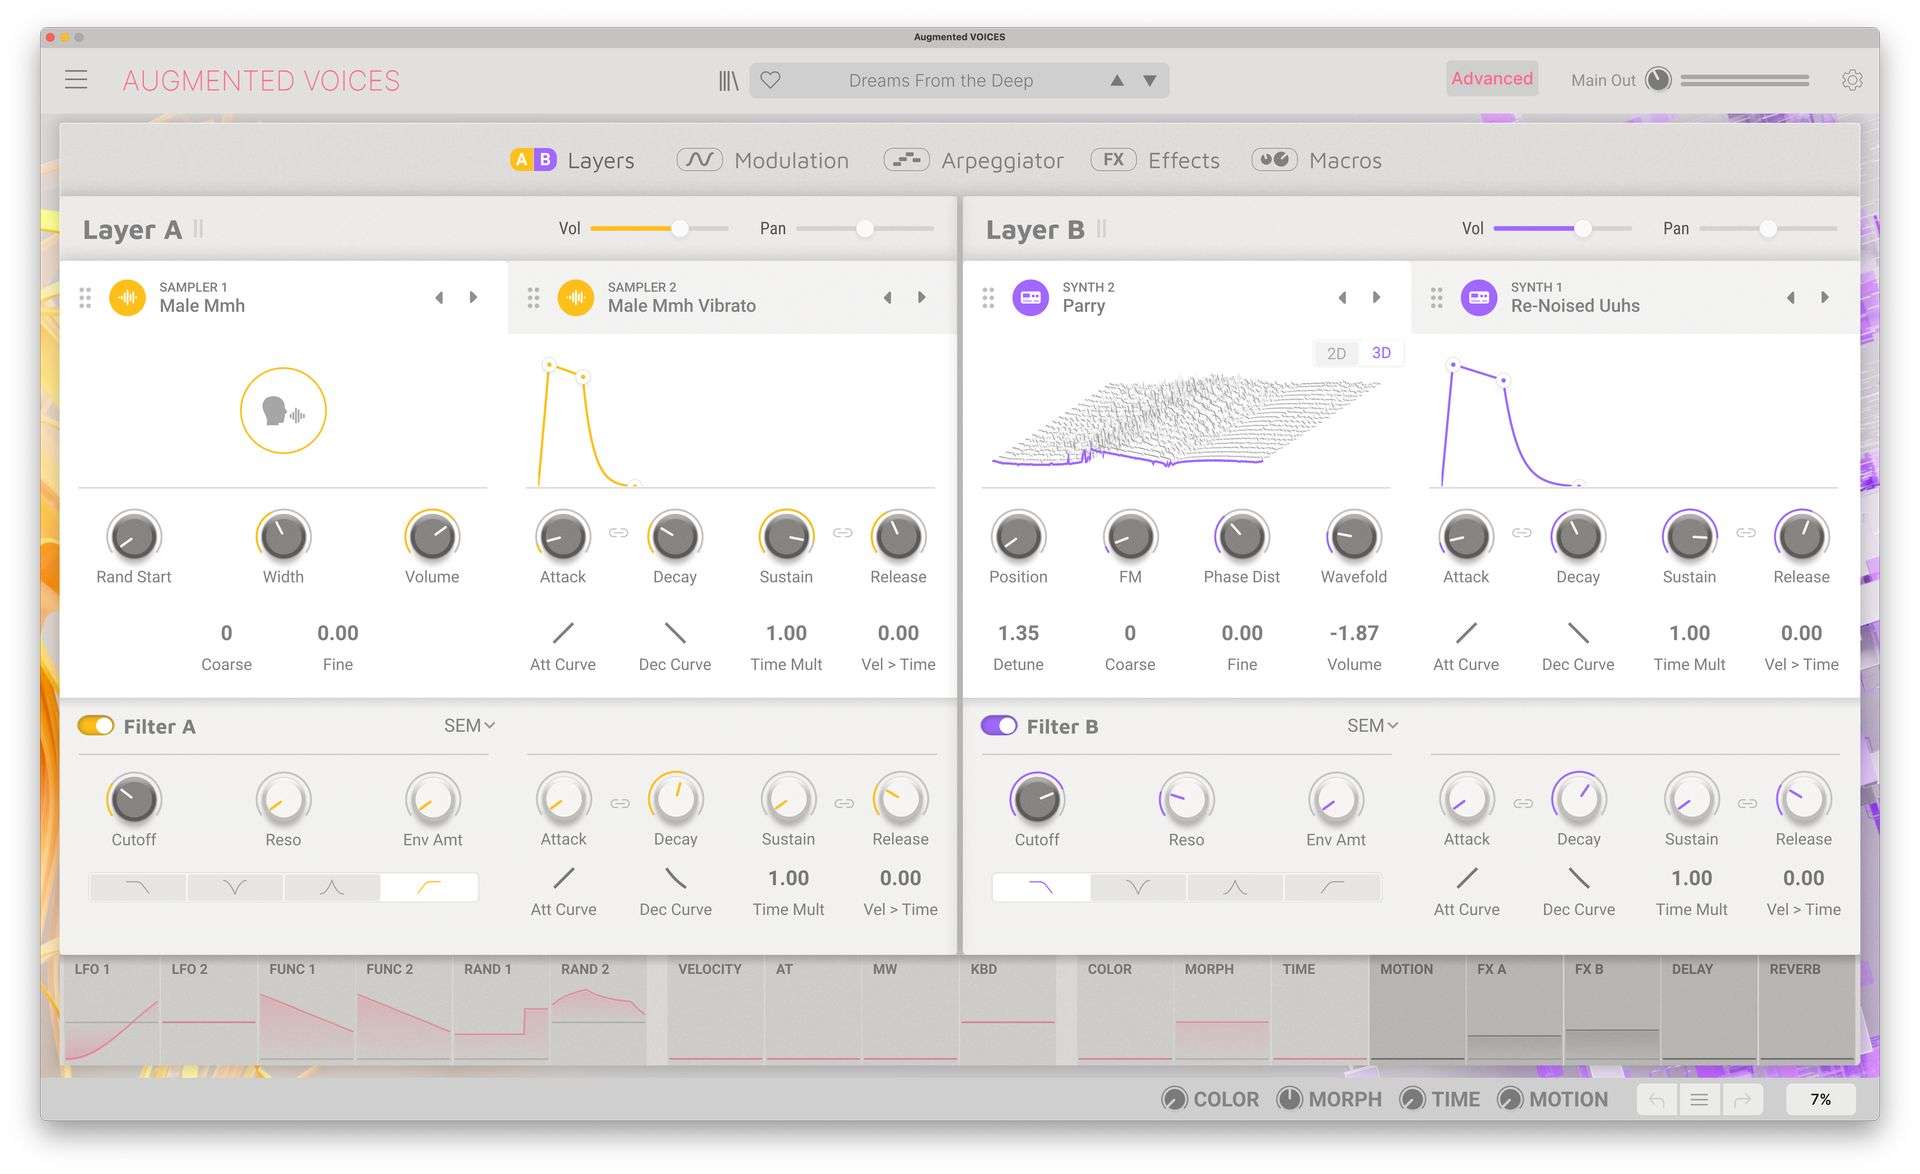This screenshot has width=1920, height=1174.
Task: Click the voice sample head display circle
Action: point(283,411)
